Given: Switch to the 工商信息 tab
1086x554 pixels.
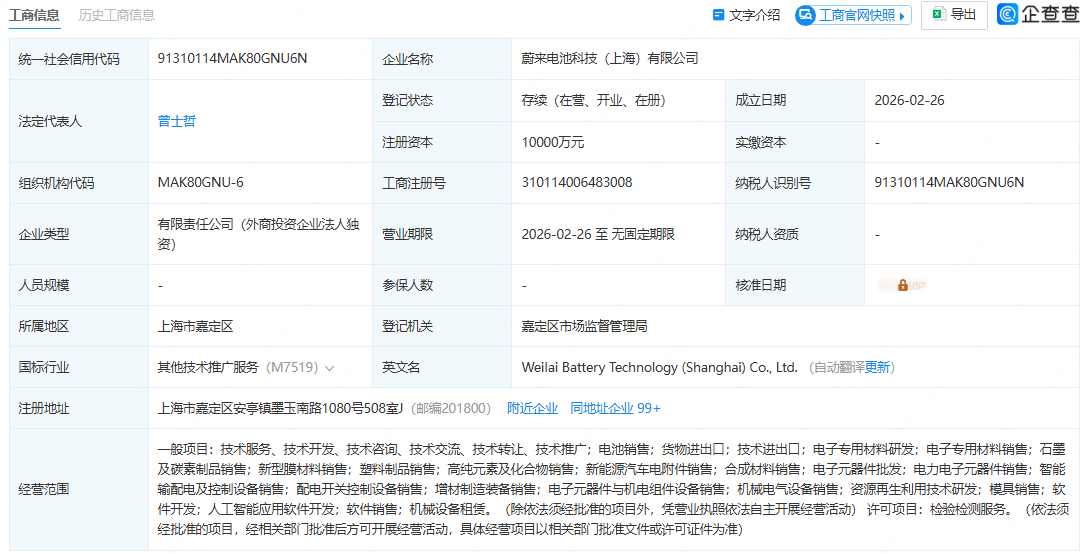Looking at the screenshot, I should click(x=34, y=15).
